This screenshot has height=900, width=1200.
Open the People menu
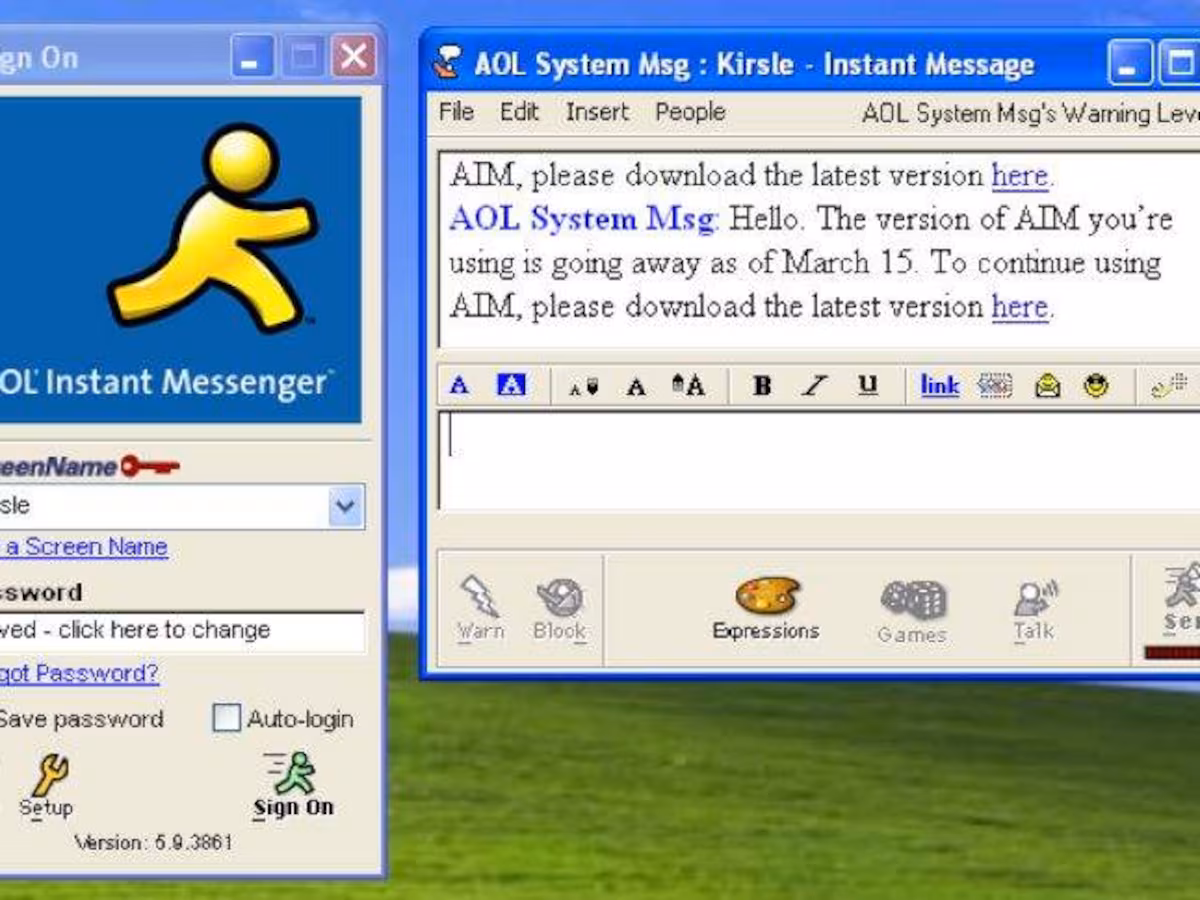point(689,112)
